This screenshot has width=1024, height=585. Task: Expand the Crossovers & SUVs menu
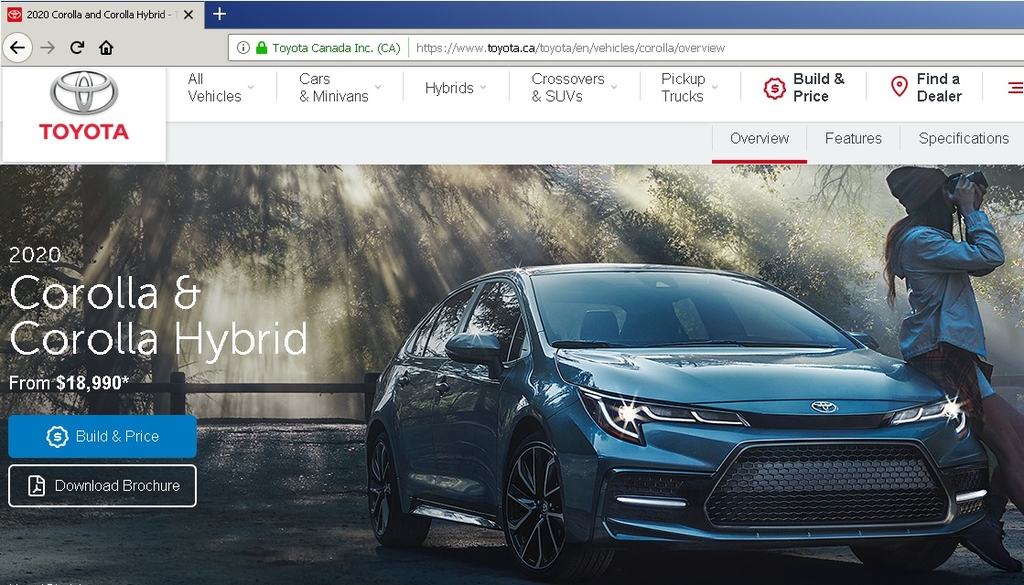pyautogui.click(x=573, y=87)
